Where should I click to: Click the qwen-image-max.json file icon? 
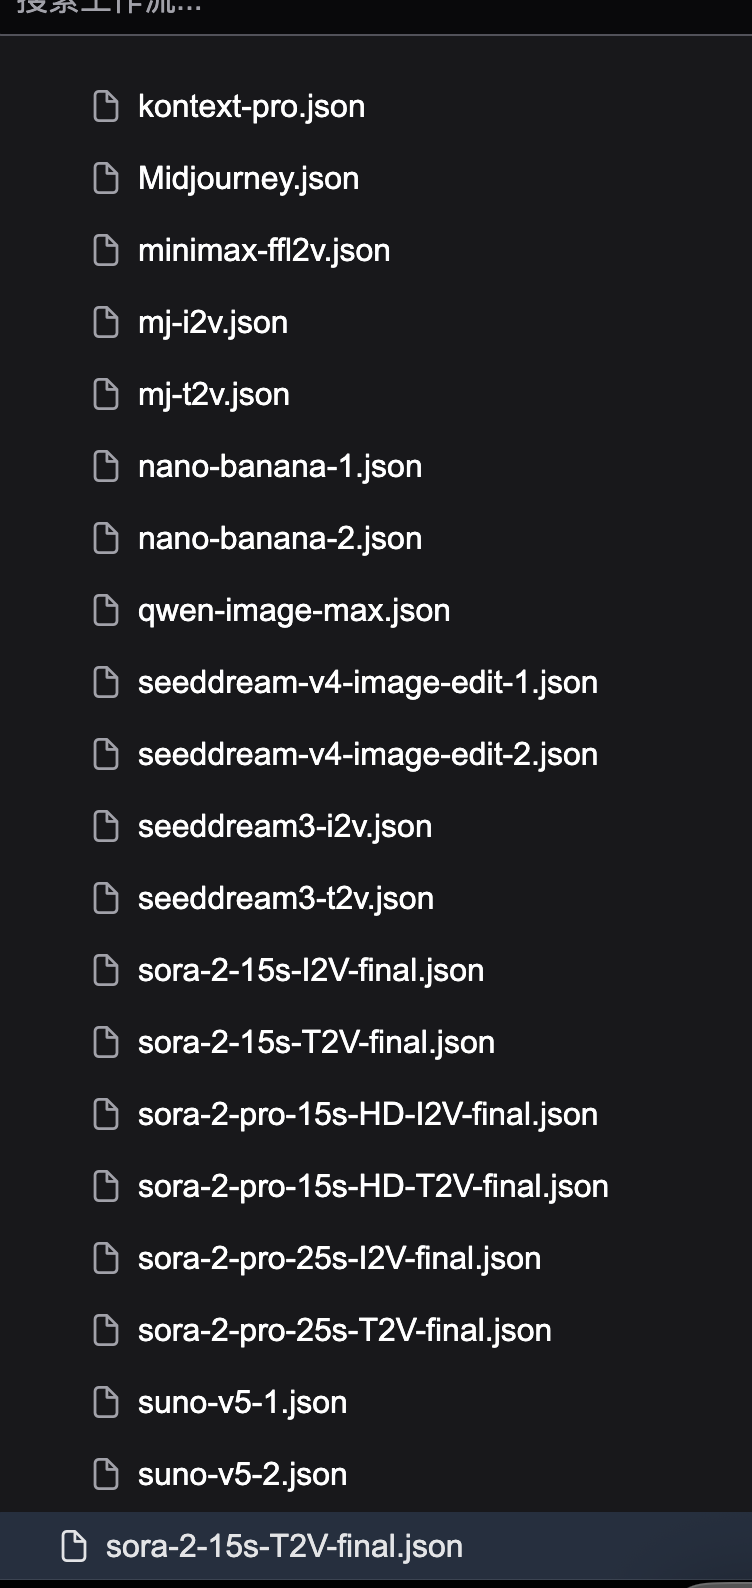[106, 610]
